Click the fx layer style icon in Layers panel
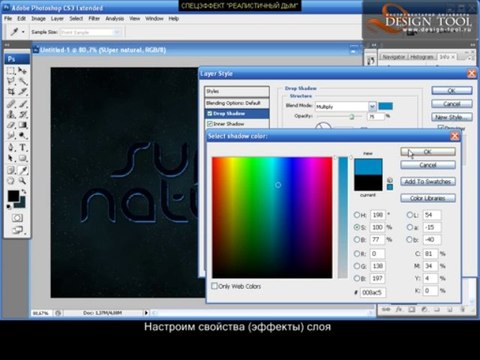The width and height of the screenshot is (480, 360). pos(399,310)
